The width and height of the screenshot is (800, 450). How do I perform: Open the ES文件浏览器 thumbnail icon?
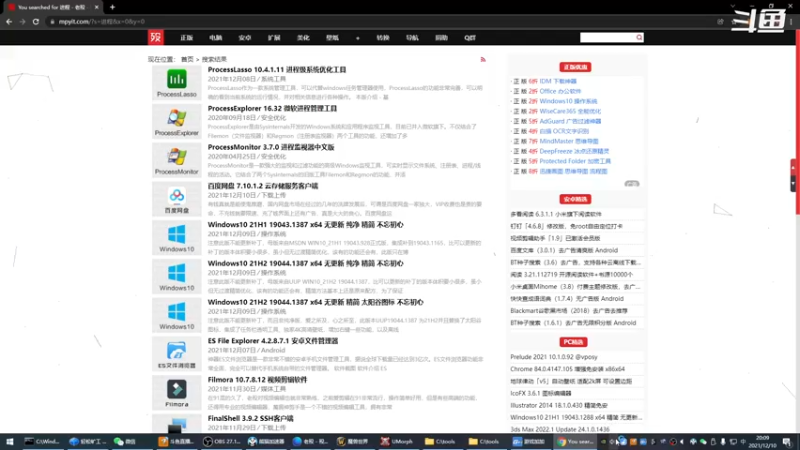coord(177,355)
